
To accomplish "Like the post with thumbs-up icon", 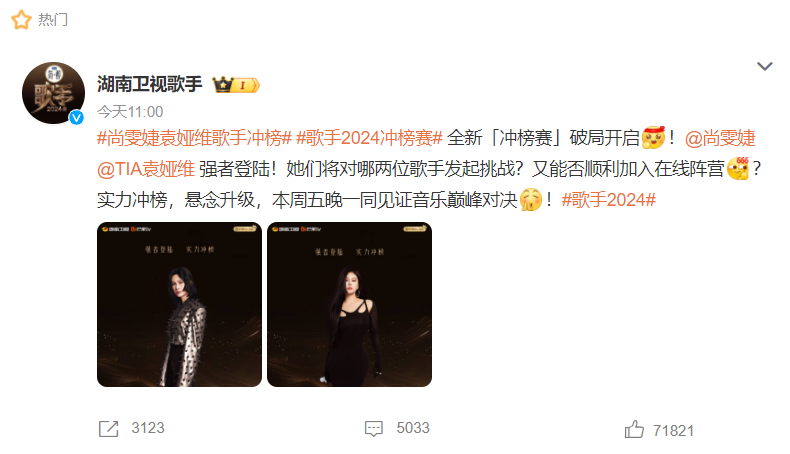I will pyautogui.click(x=634, y=430).
